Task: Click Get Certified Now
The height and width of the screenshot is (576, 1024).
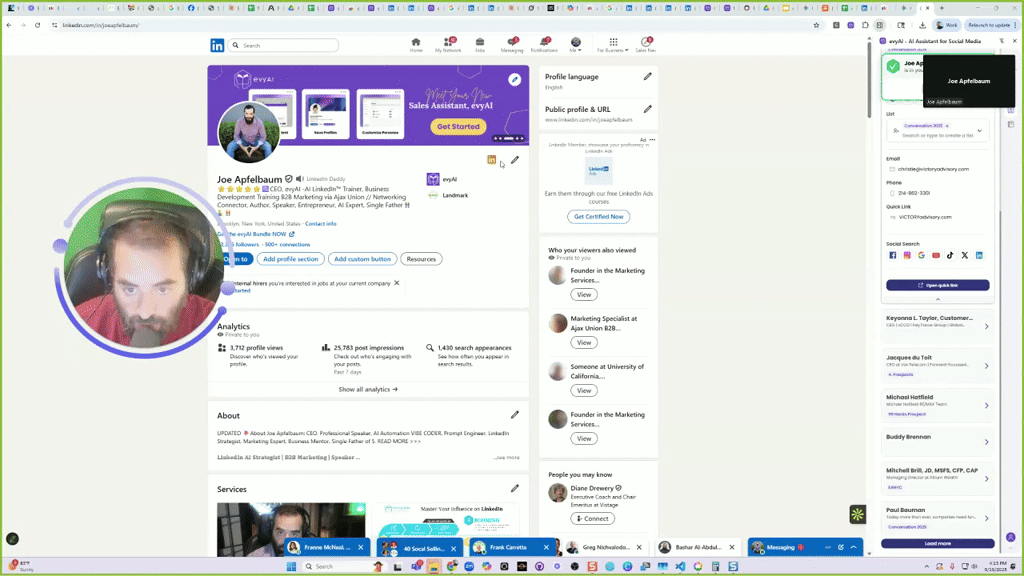Action: click(598, 216)
